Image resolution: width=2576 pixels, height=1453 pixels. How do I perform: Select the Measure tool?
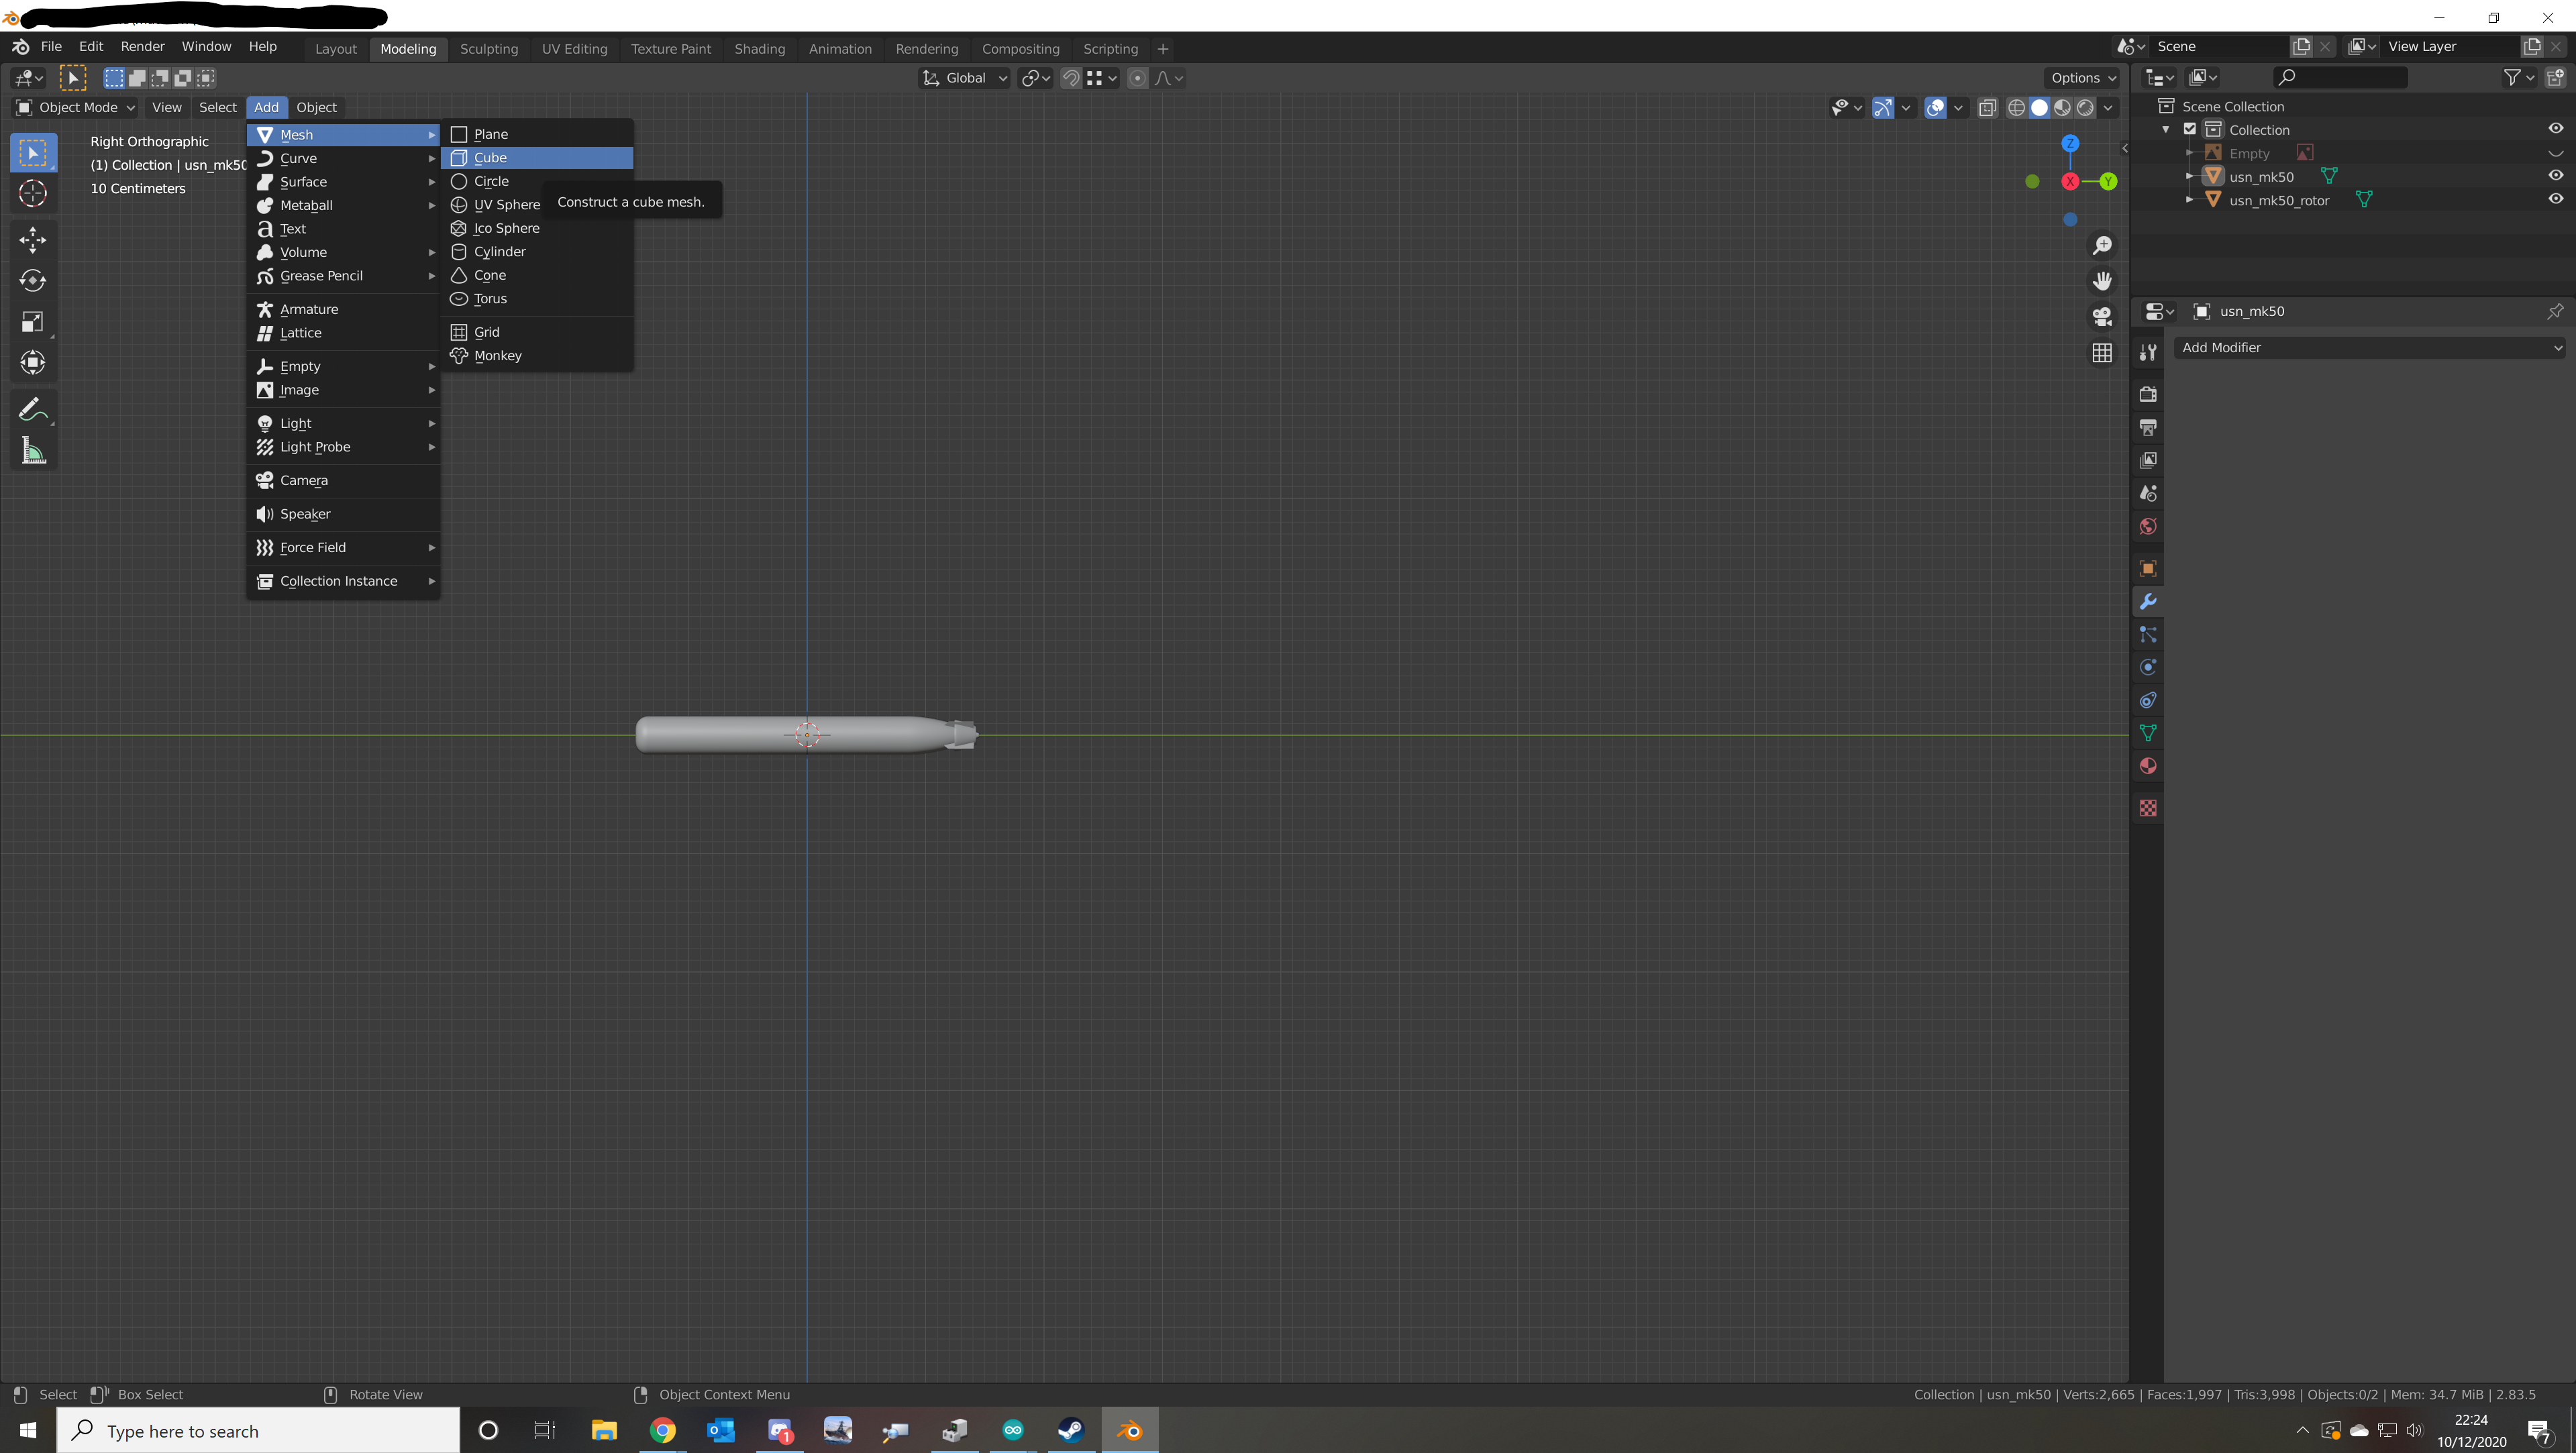(x=32, y=452)
